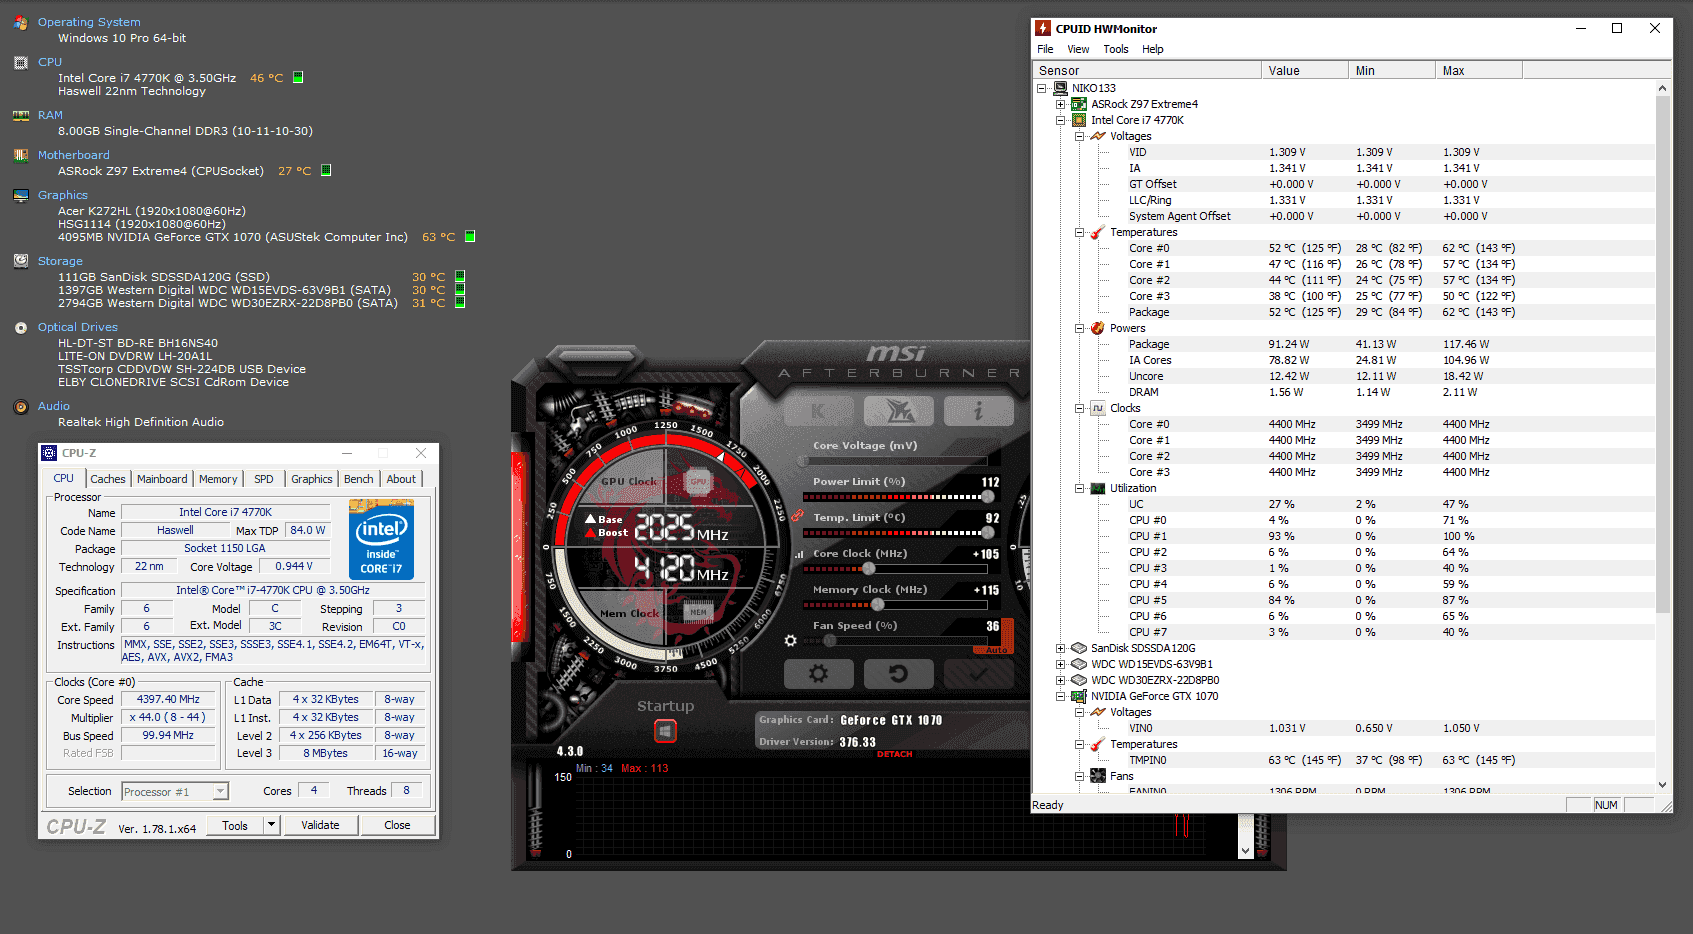Click the Utilization graph icon in HWMonitor
The image size is (1693, 934).
(x=1098, y=489)
